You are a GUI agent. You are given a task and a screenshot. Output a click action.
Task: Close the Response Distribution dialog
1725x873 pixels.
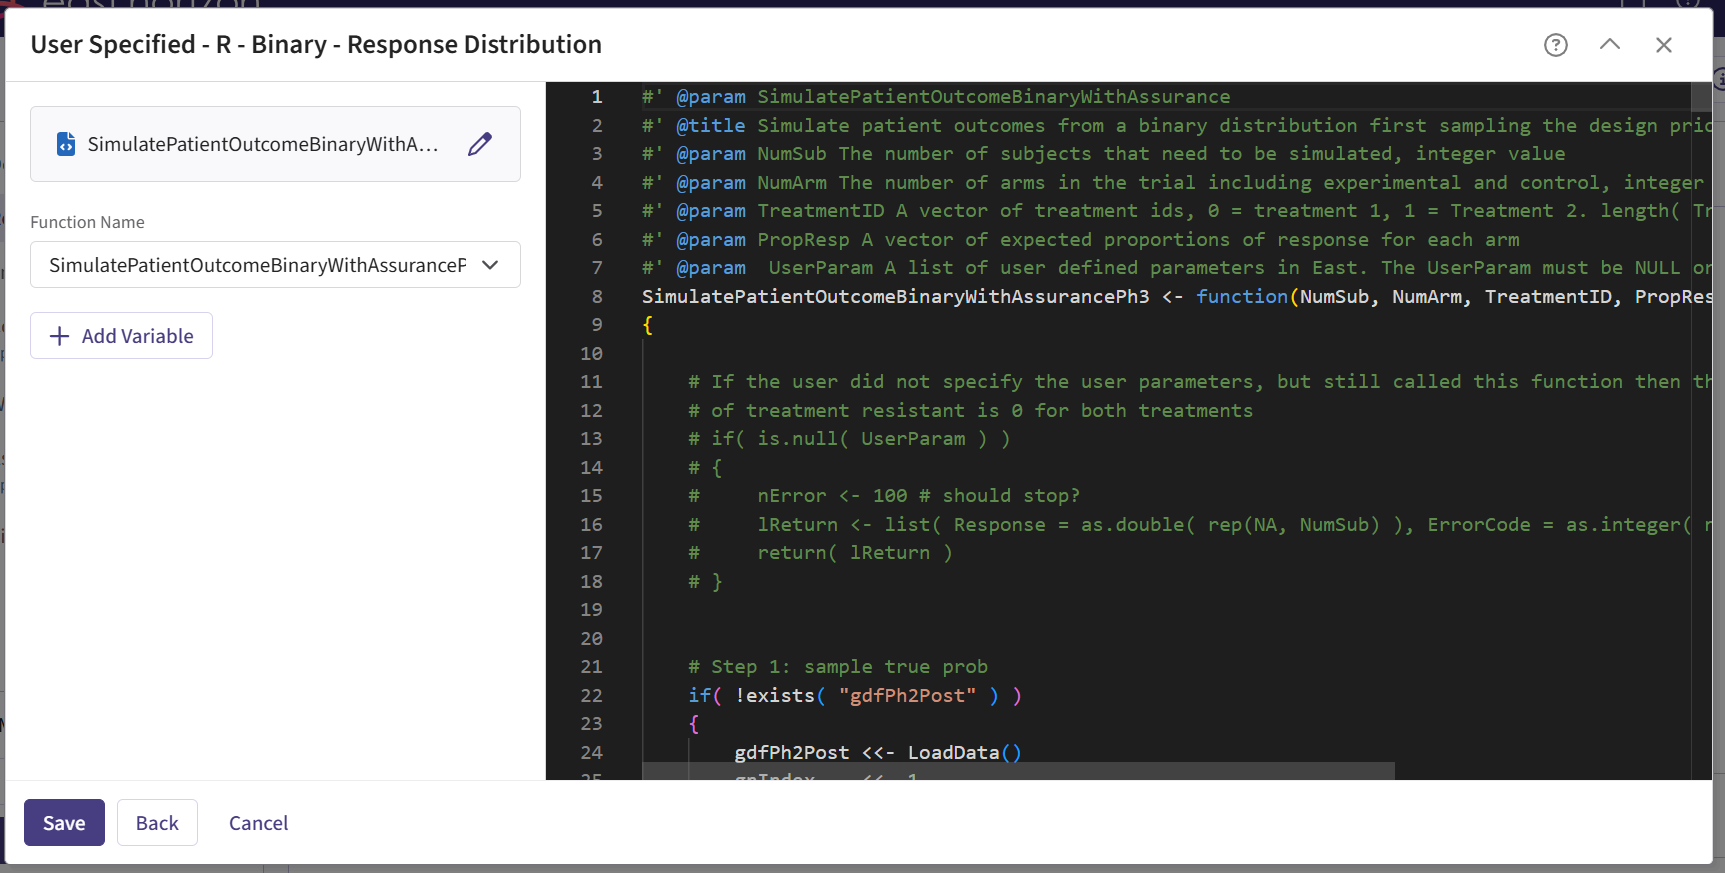1663,45
